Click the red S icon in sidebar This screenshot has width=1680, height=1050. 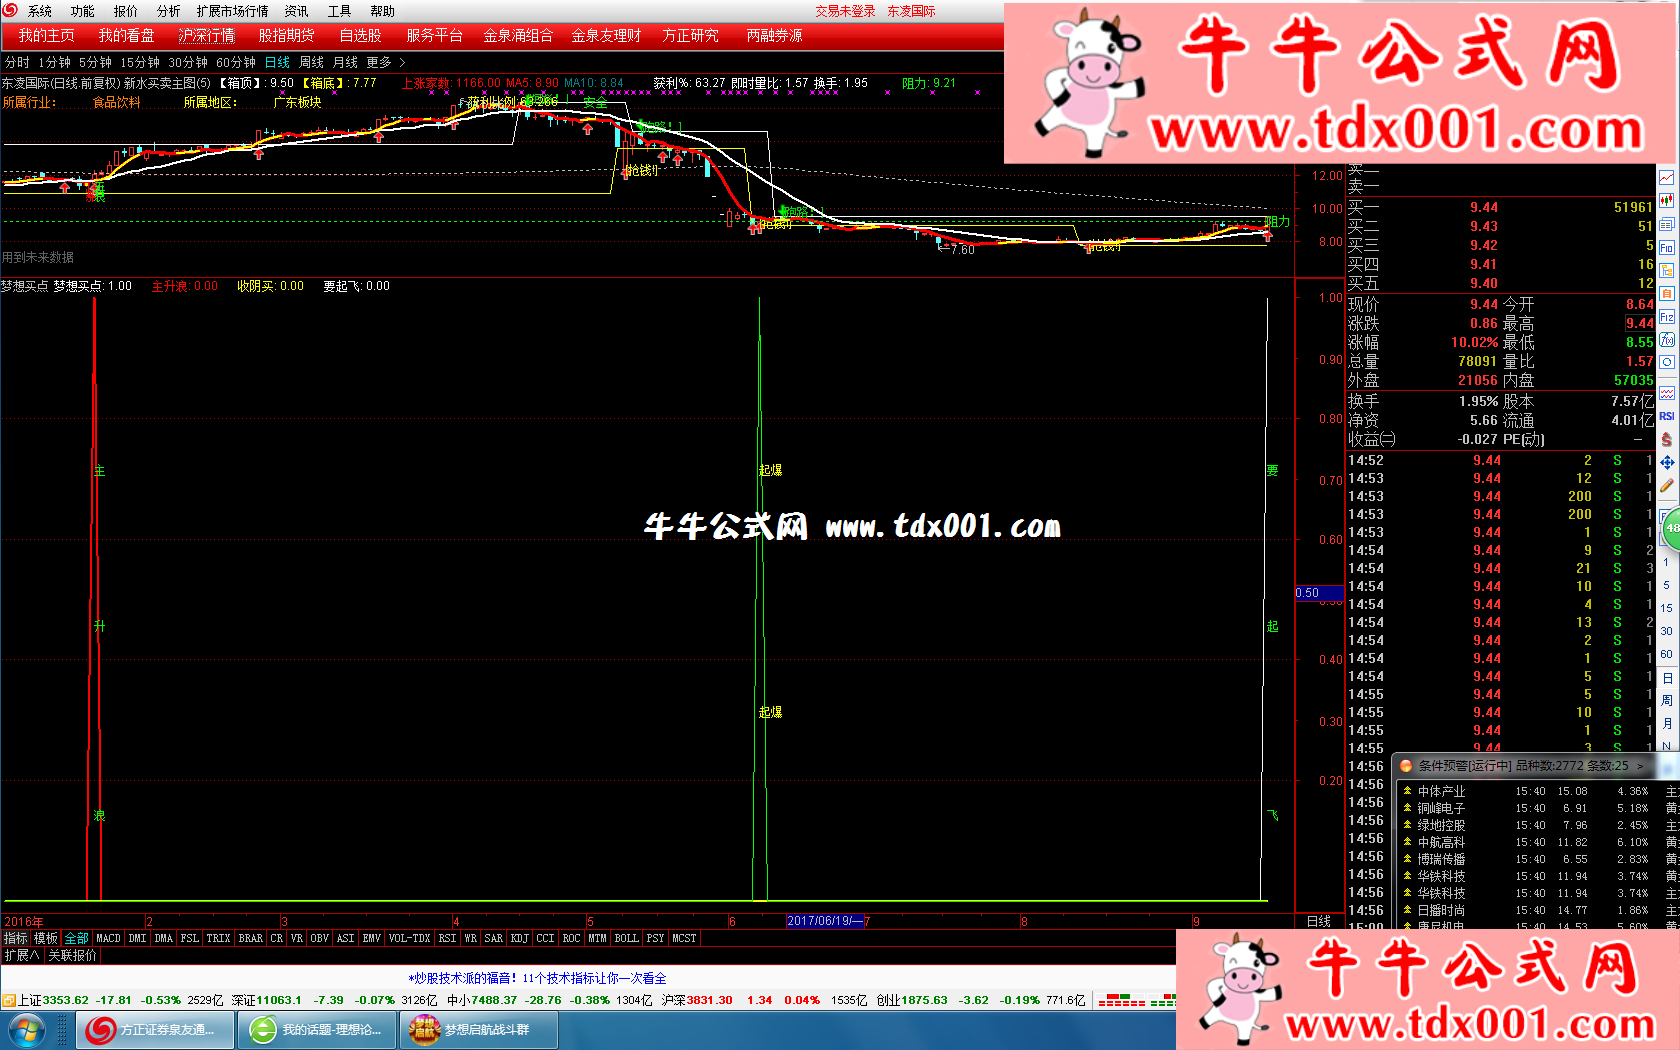click(x=1667, y=439)
